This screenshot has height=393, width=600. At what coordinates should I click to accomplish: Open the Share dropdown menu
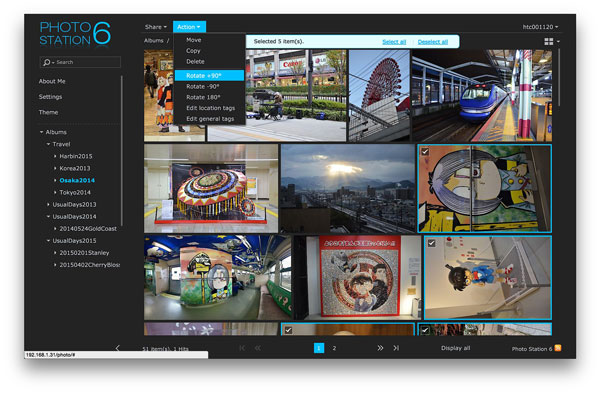(x=156, y=27)
